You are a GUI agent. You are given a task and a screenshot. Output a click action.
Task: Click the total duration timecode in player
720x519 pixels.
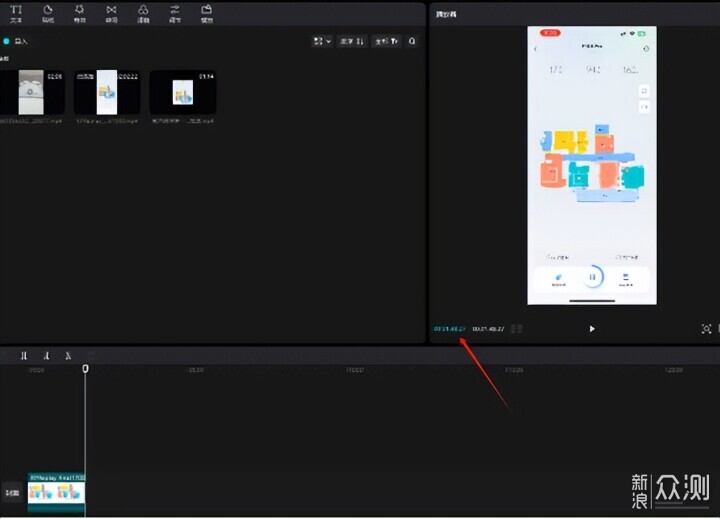[x=488, y=329]
